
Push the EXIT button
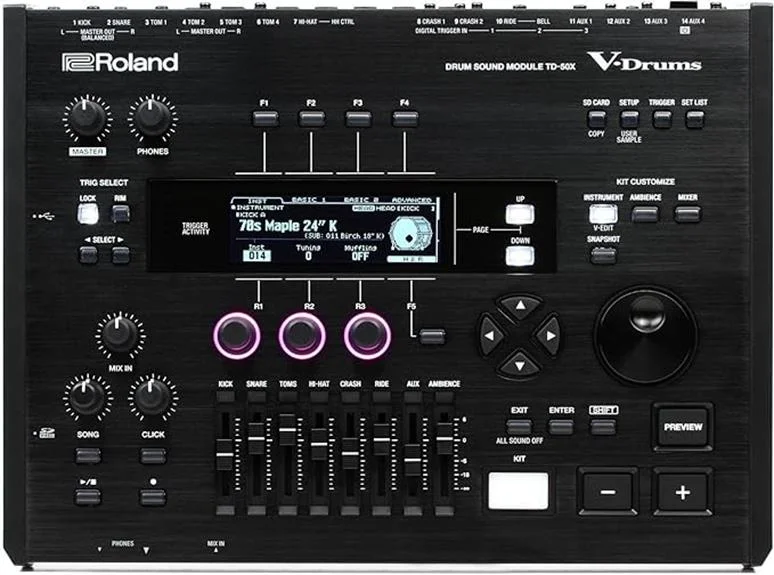click(x=519, y=427)
